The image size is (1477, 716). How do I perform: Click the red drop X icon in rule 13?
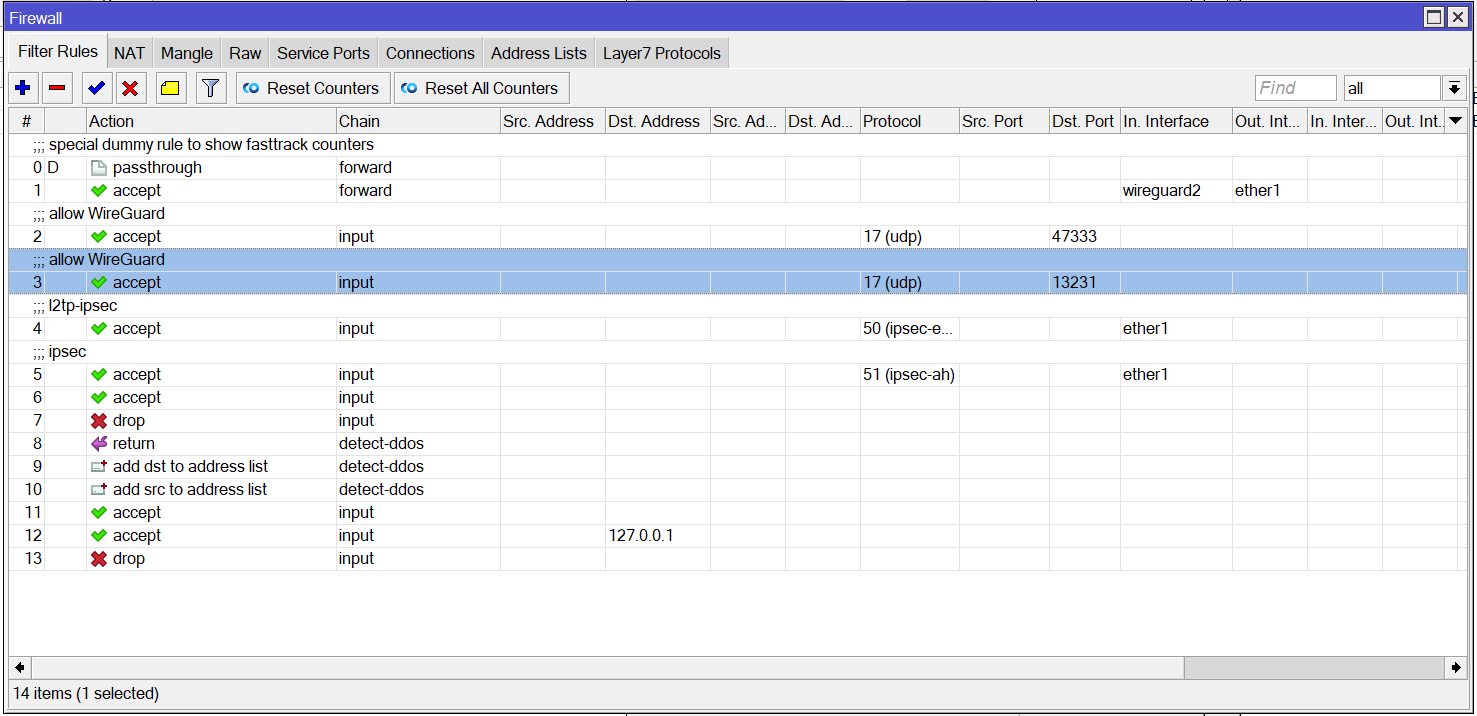click(99, 559)
